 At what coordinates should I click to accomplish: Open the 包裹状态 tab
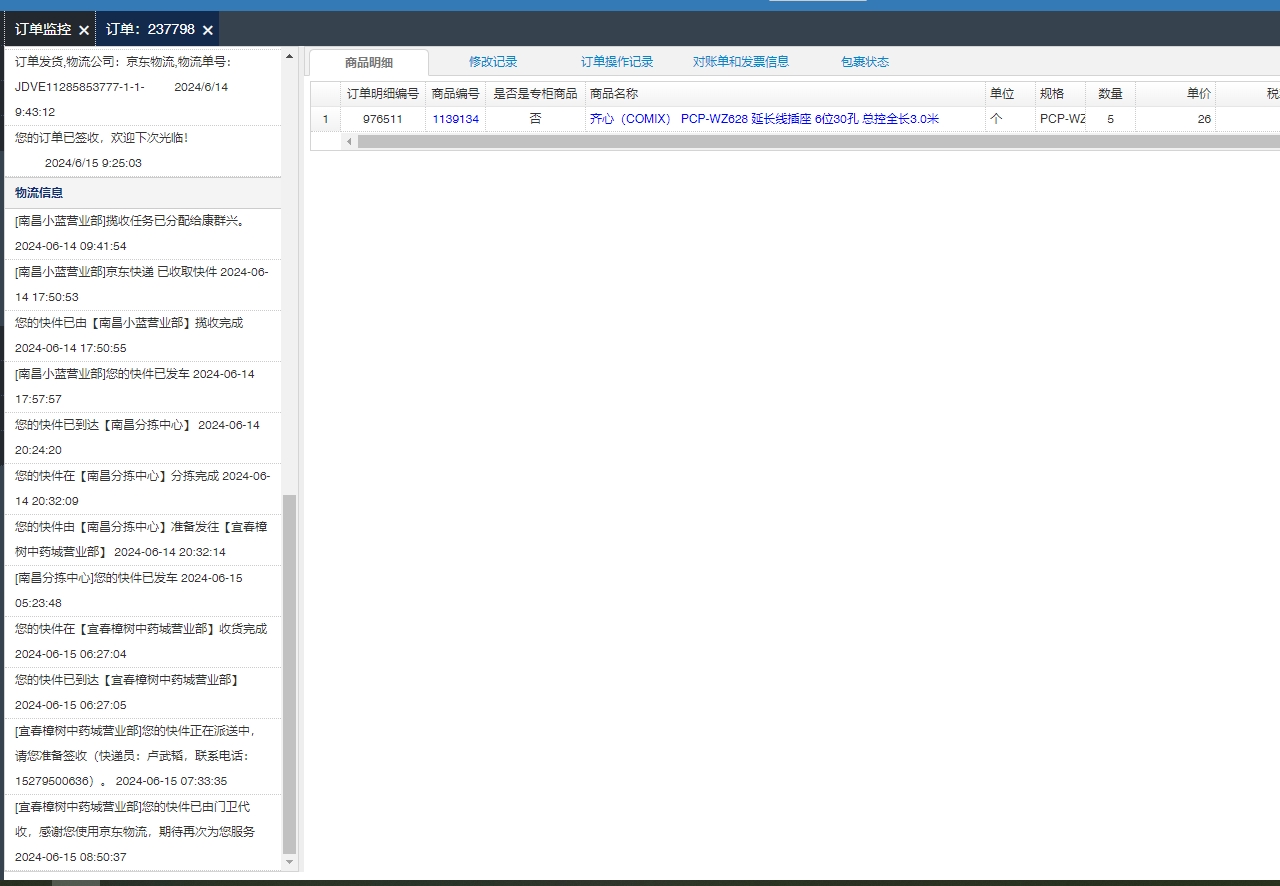click(865, 62)
